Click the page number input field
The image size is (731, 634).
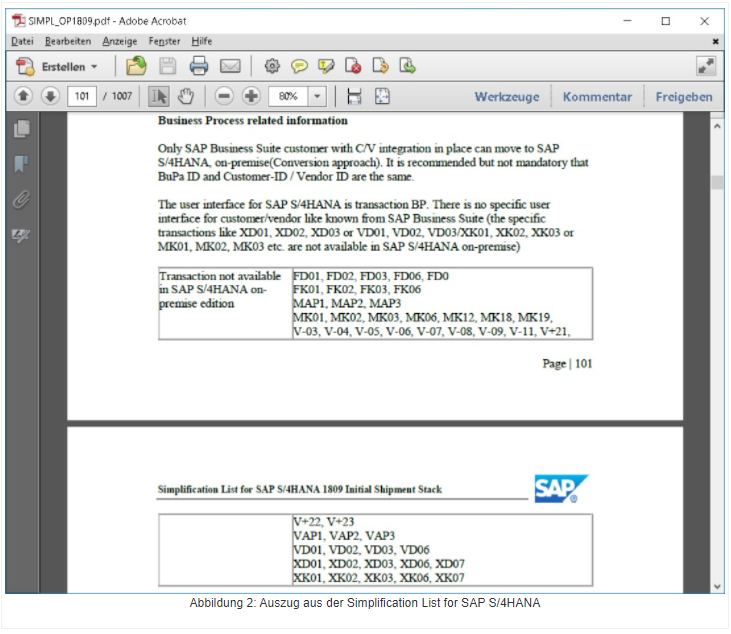pyautogui.click(x=81, y=97)
